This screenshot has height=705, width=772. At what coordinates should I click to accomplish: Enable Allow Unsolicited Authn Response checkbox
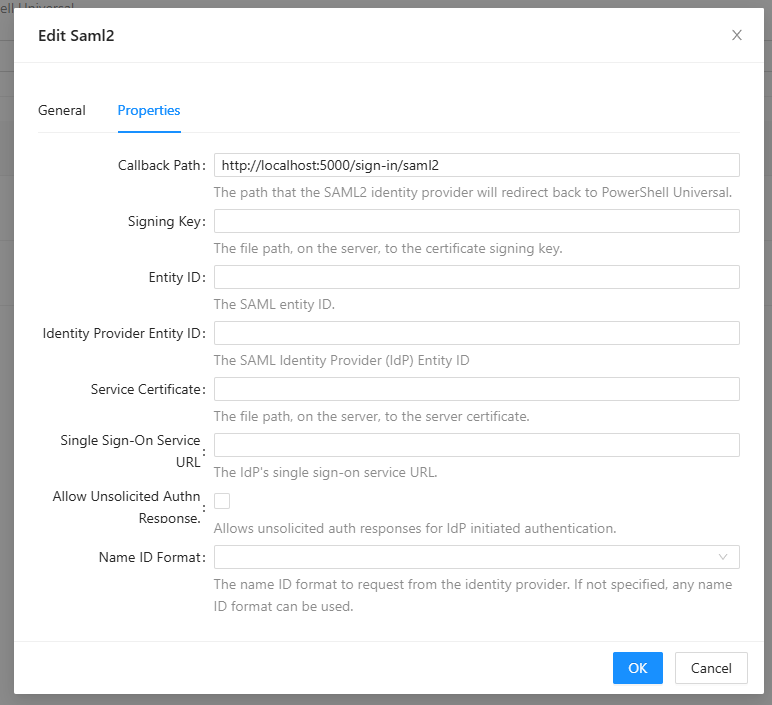click(222, 501)
